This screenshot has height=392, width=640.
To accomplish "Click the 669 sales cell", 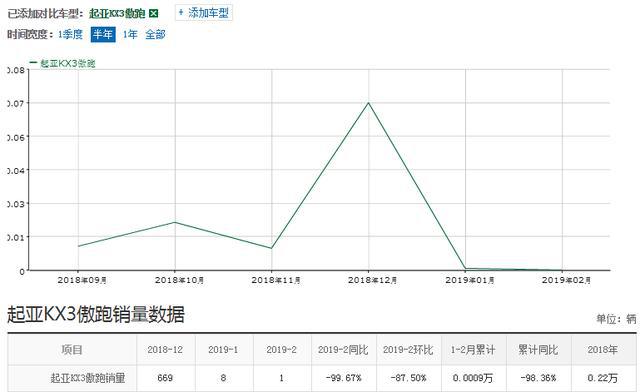I will pyautogui.click(x=165, y=378).
